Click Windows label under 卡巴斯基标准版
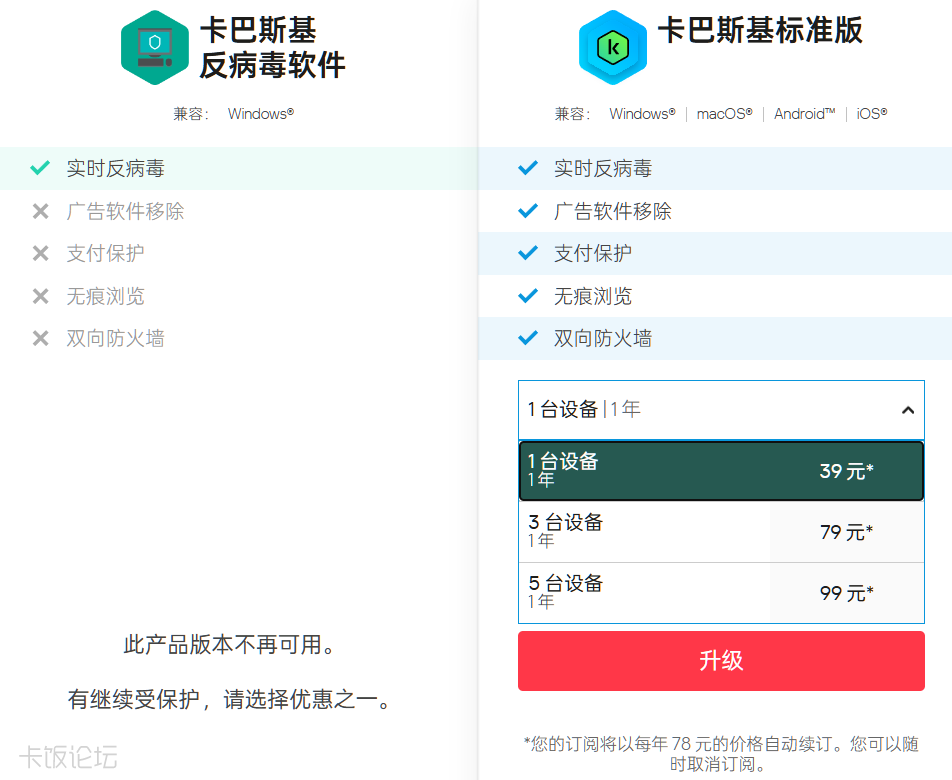The height and width of the screenshot is (780, 952). pyautogui.click(x=642, y=114)
